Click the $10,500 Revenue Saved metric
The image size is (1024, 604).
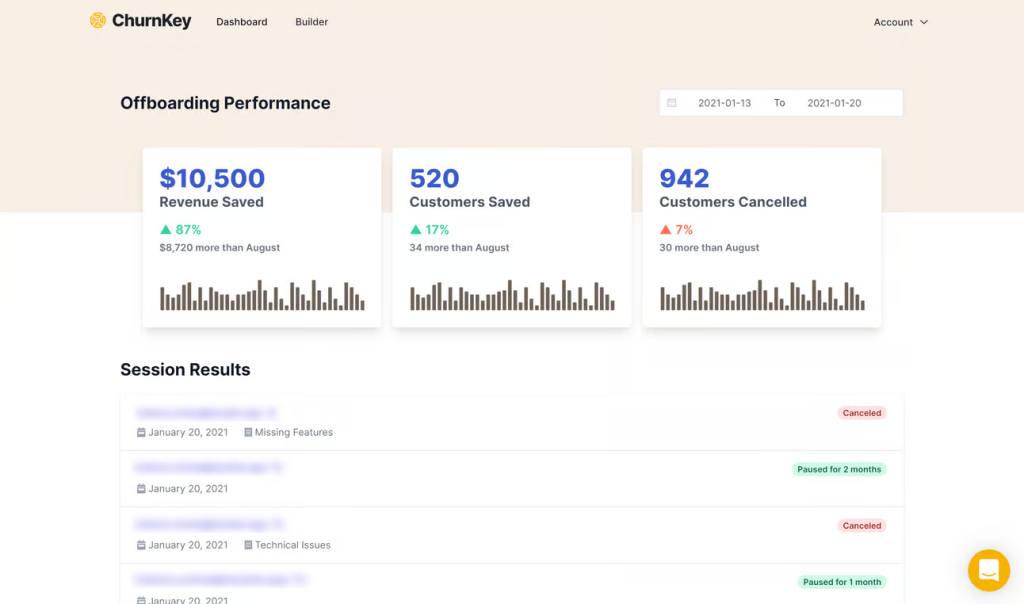point(212,177)
